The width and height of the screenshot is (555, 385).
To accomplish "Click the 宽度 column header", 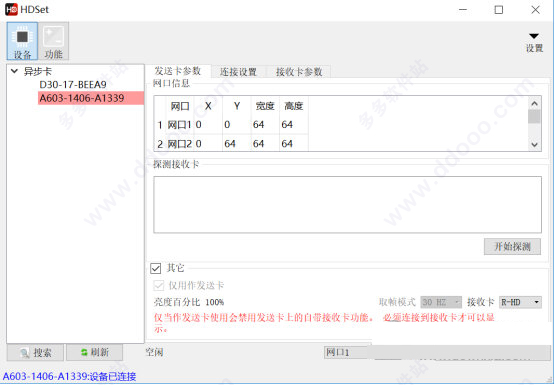I will [265, 106].
